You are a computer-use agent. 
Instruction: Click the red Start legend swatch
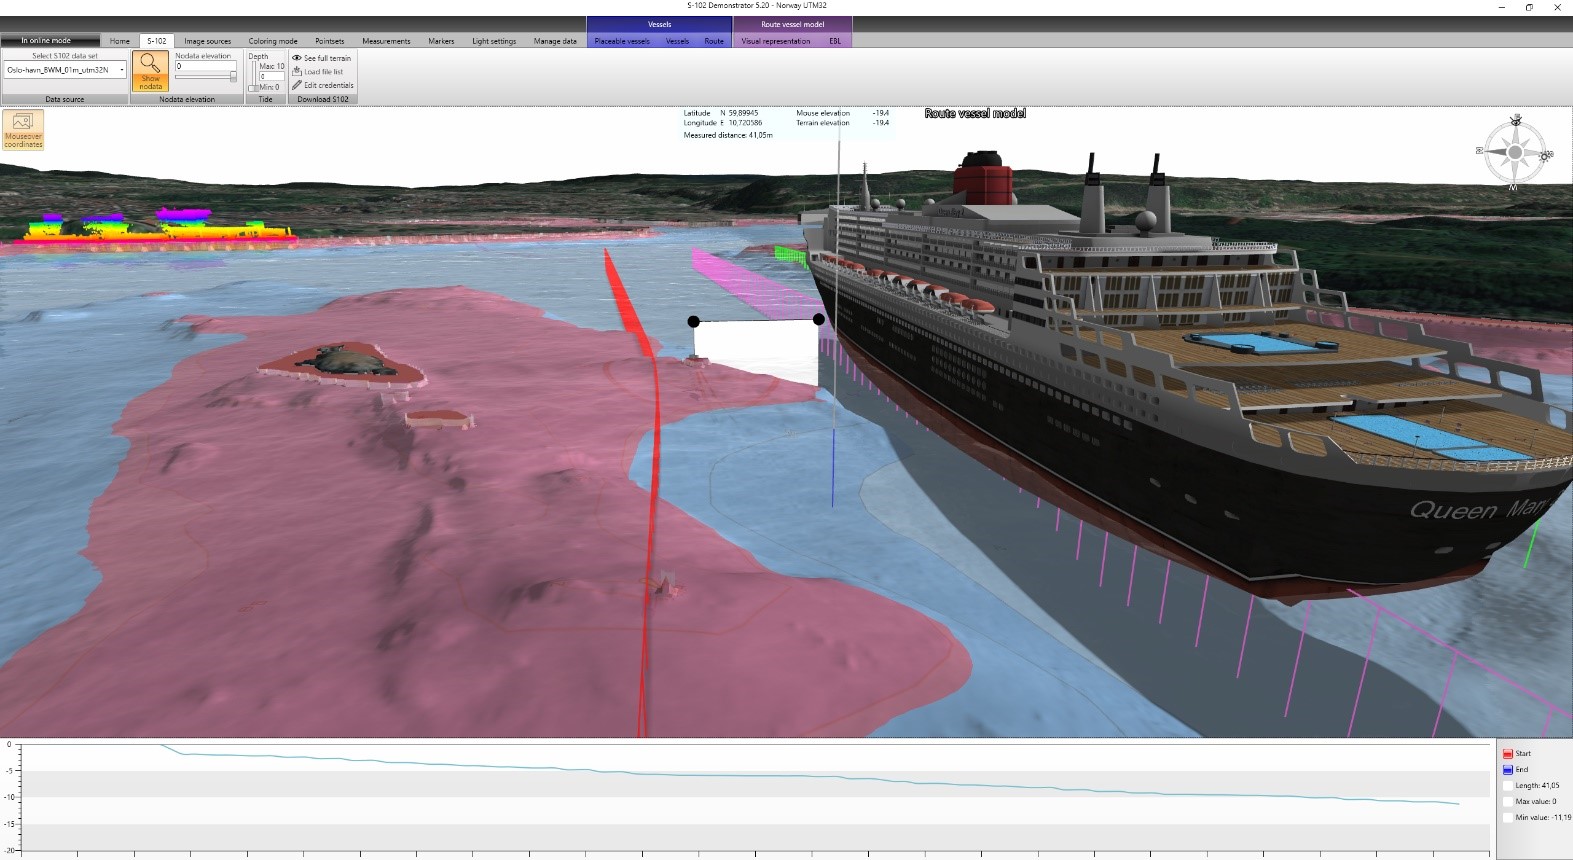pos(1508,754)
